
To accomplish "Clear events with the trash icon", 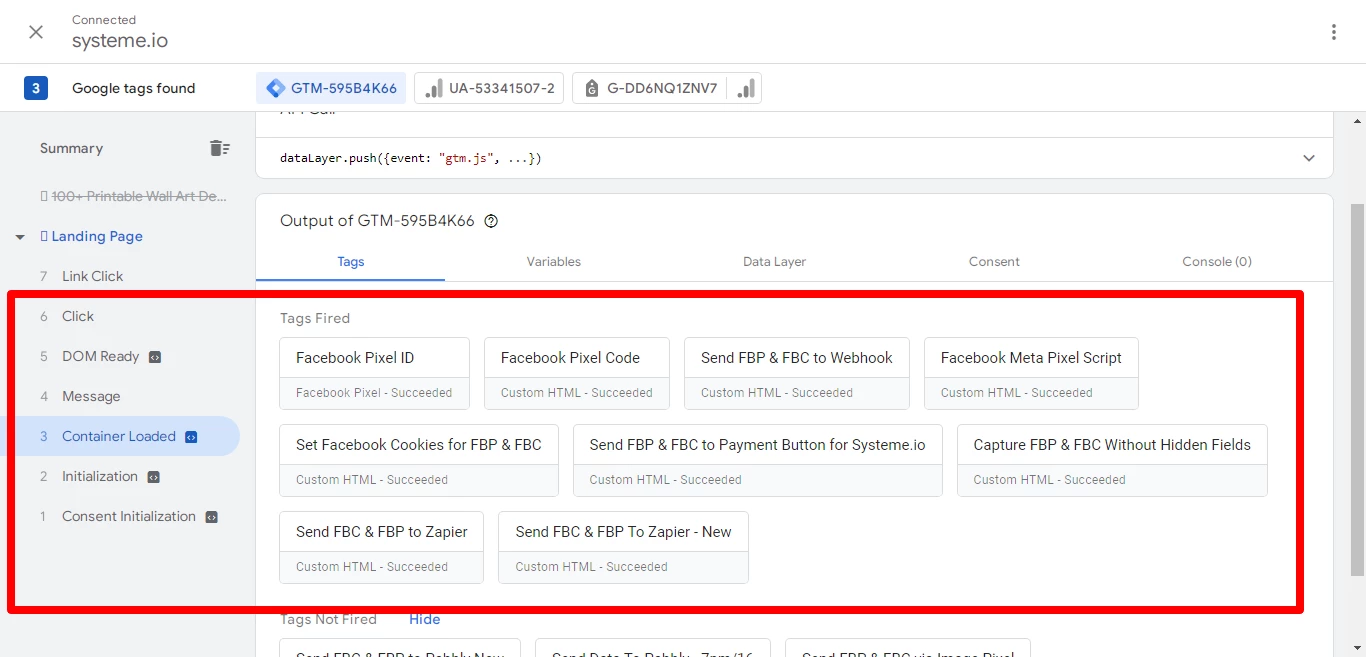I will click(x=219, y=148).
